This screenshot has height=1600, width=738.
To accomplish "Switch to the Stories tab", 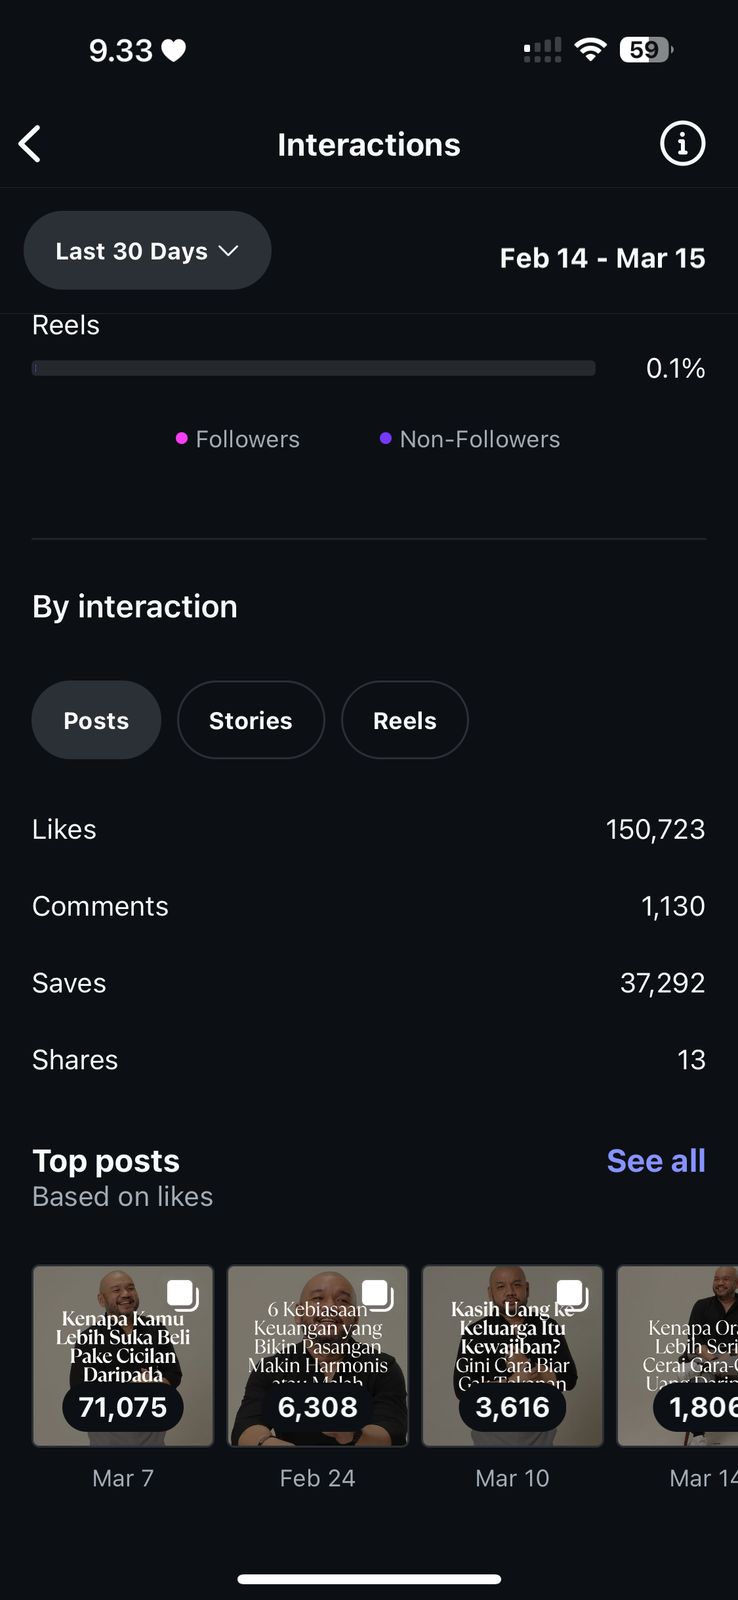I will 250,720.
